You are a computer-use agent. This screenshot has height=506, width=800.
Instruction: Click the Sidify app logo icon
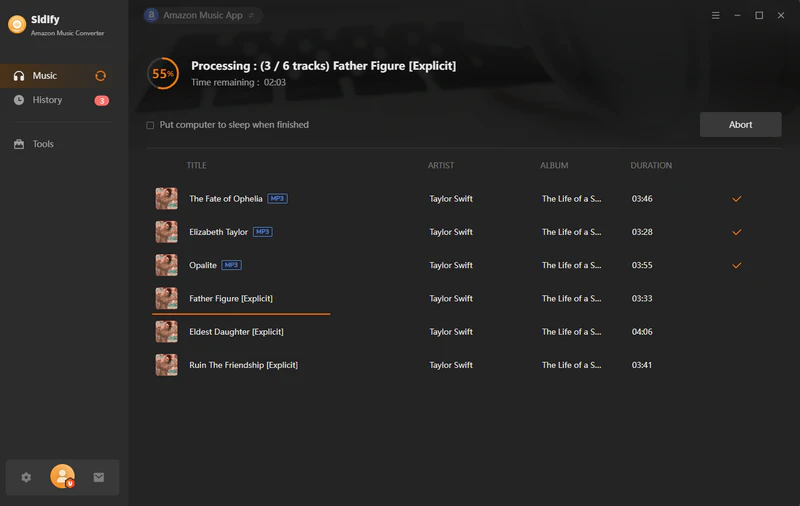pos(17,24)
